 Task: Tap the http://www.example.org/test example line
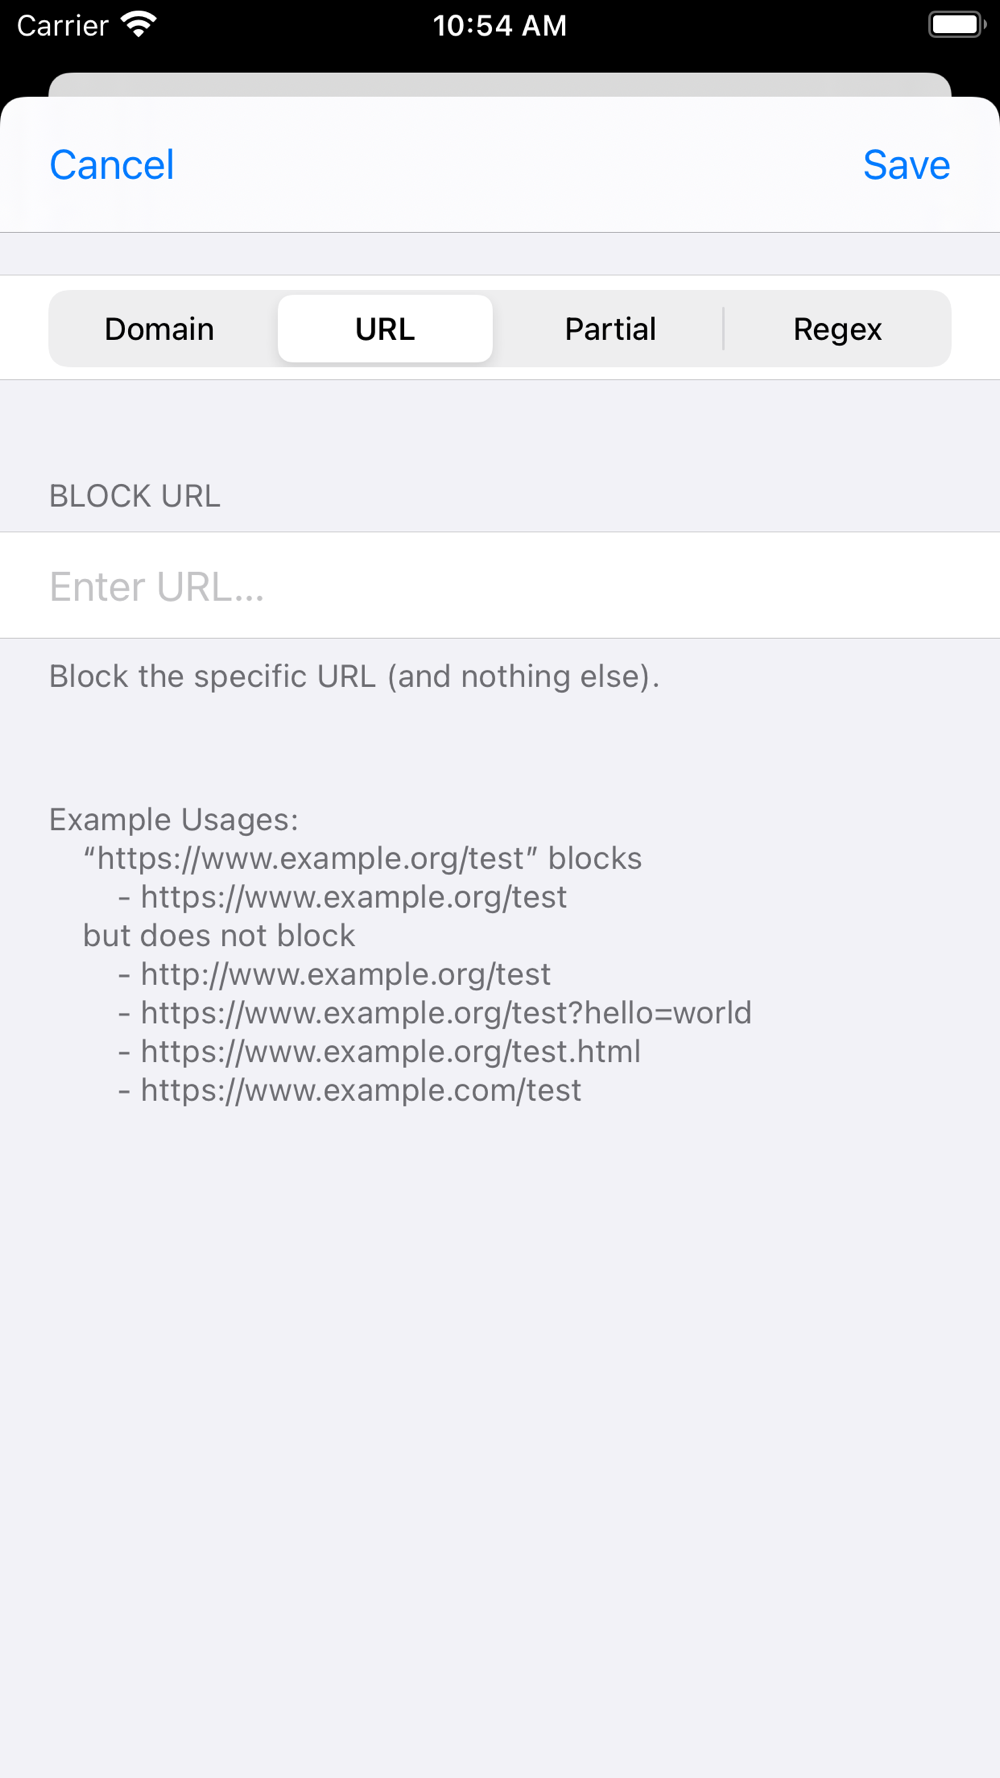coord(335,974)
